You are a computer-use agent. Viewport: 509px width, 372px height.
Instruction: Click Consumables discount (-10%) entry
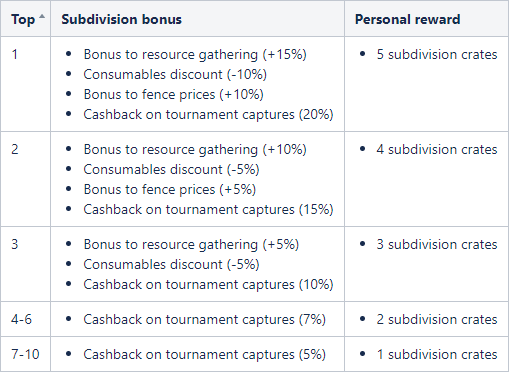click(175, 75)
